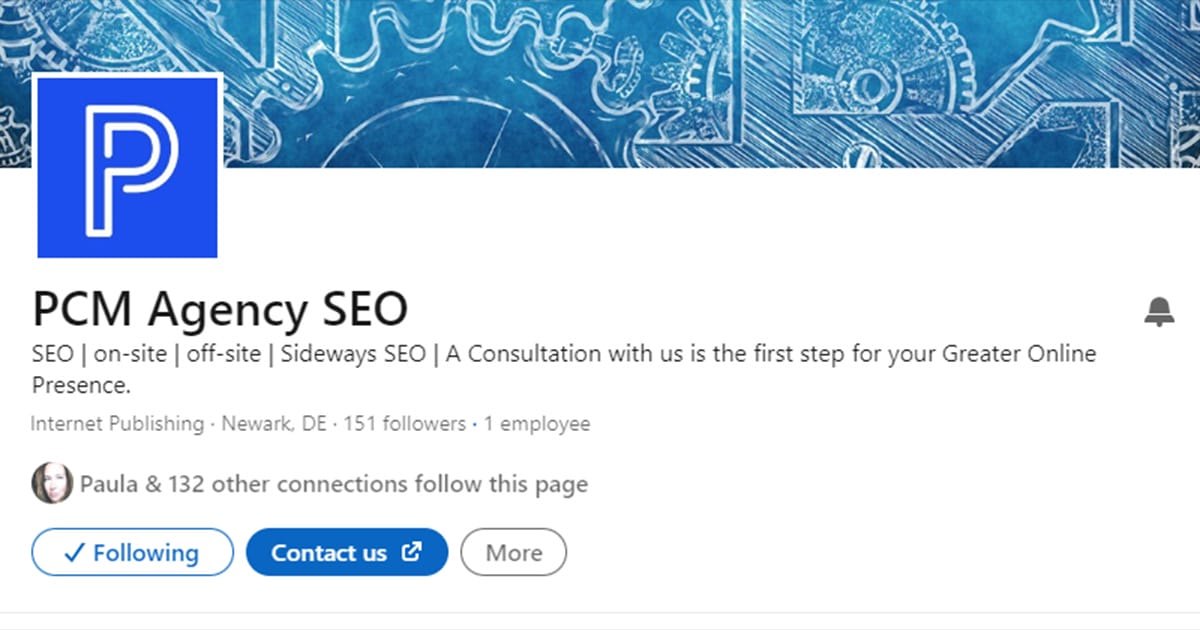Open the Newark, DE location link
Image resolution: width=1200 pixels, height=630 pixels.
pyautogui.click(x=272, y=423)
